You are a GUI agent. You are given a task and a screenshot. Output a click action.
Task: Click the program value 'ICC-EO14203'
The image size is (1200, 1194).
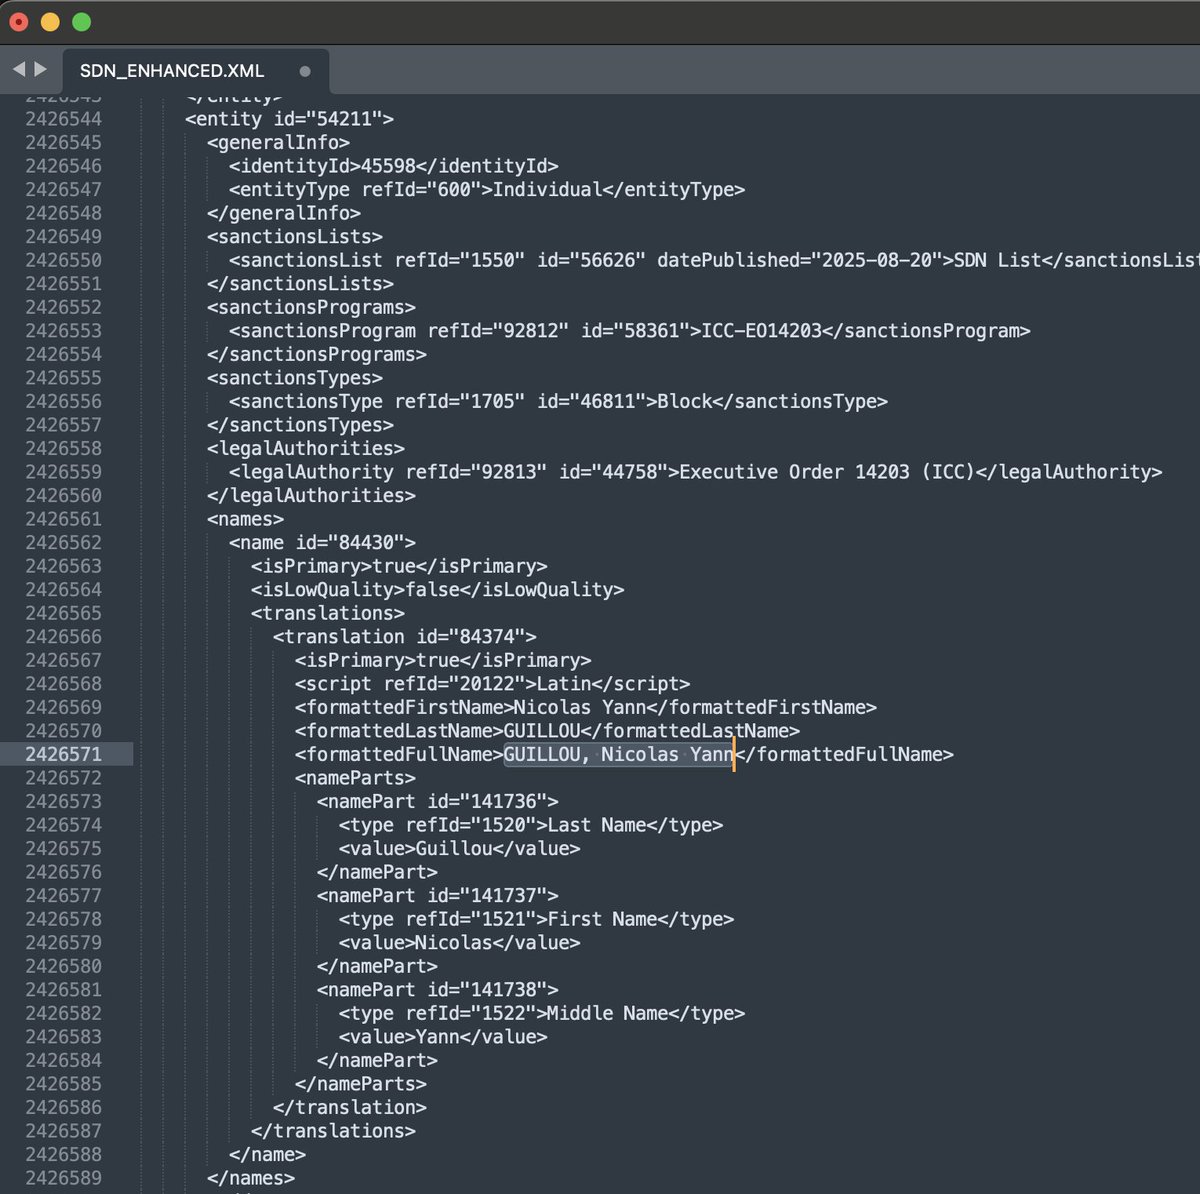(762, 331)
